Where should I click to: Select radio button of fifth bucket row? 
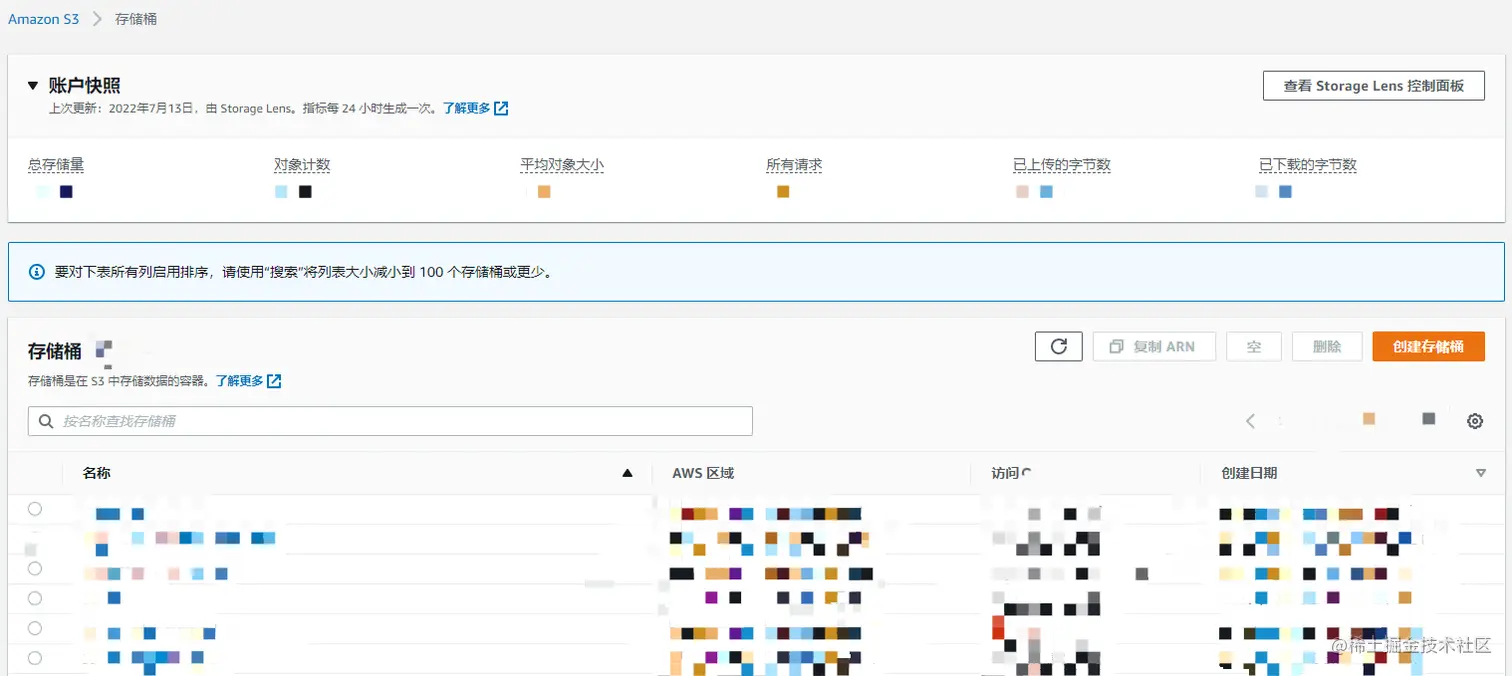coord(35,628)
